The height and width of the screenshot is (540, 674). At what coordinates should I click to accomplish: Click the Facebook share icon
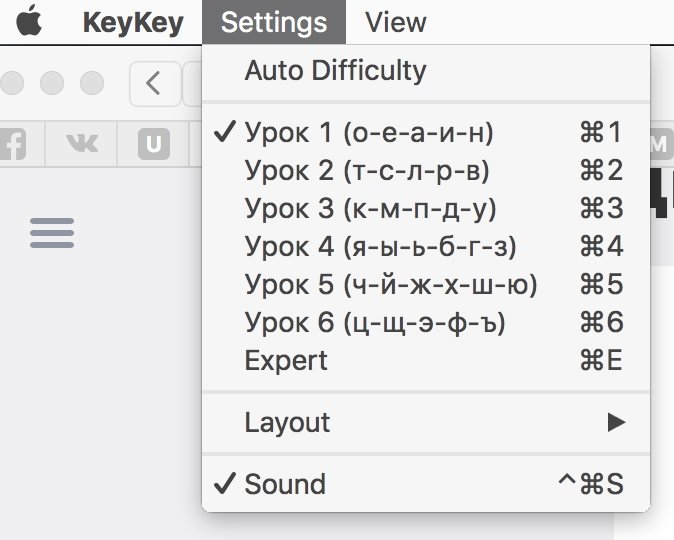click(14, 145)
